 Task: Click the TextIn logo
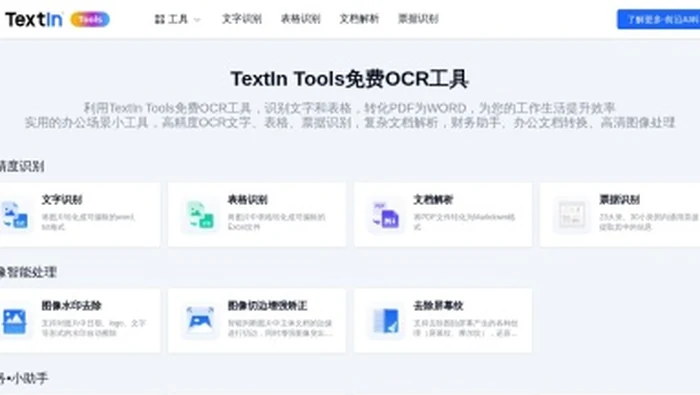pos(34,19)
